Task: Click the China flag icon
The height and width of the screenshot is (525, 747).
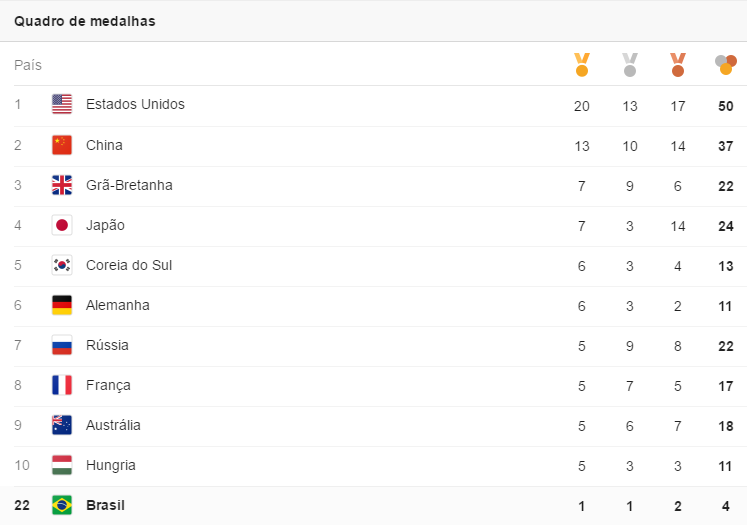Action: coord(62,145)
